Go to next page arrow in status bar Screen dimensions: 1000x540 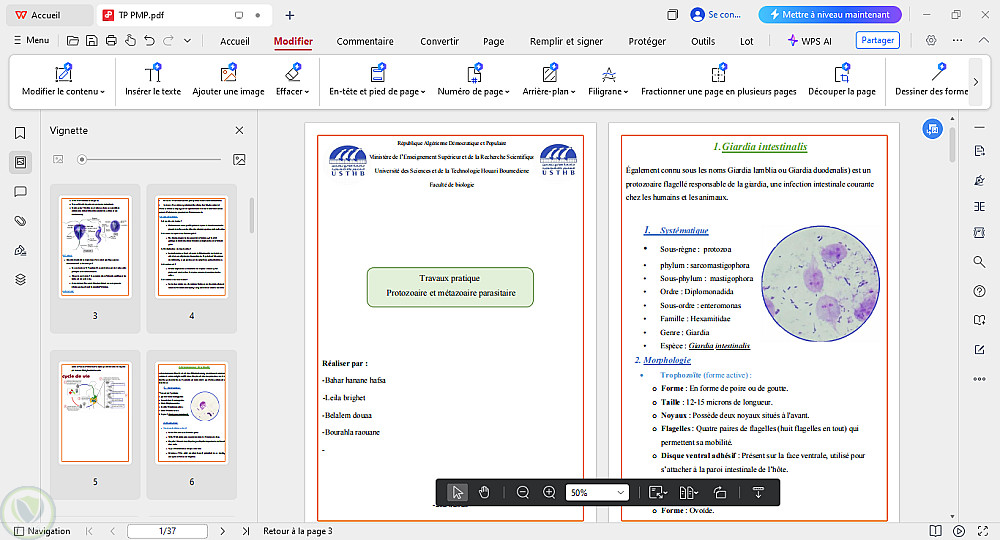pyautogui.click(x=222, y=530)
